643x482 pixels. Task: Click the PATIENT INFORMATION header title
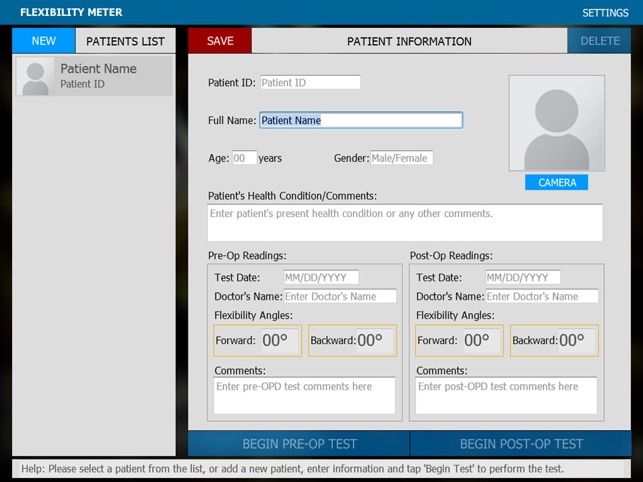point(409,41)
